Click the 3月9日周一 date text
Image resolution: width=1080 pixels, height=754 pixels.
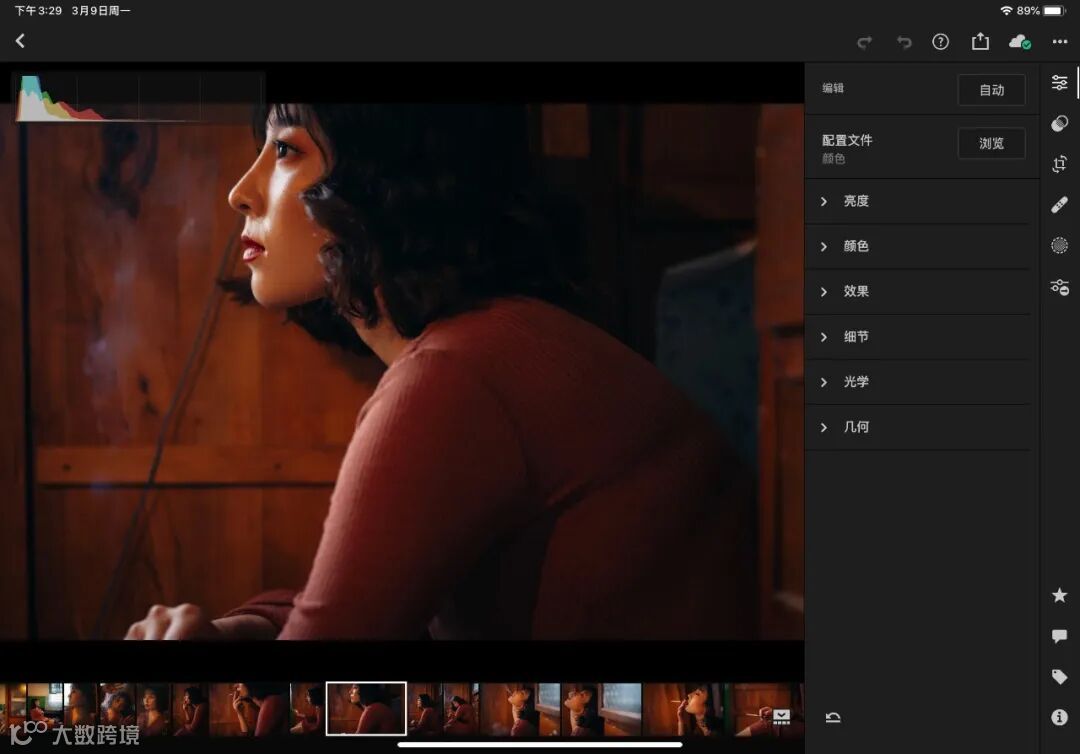(101, 10)
